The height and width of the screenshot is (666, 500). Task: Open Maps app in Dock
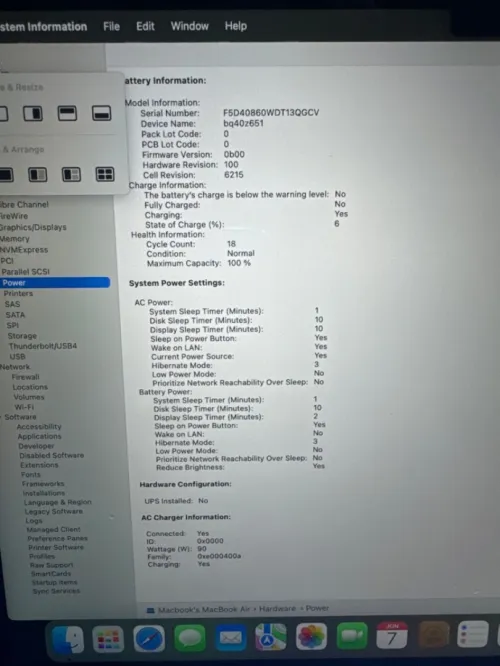(271, 637)
